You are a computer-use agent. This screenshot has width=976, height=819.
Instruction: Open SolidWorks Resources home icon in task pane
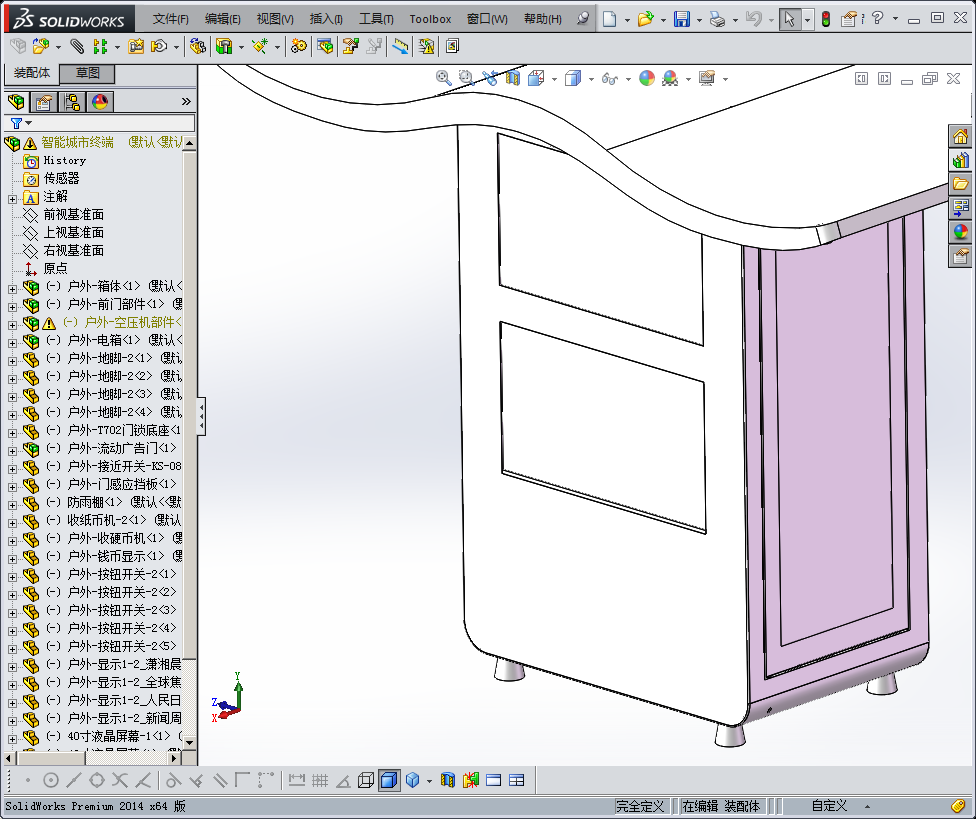(x=960, y=136)
